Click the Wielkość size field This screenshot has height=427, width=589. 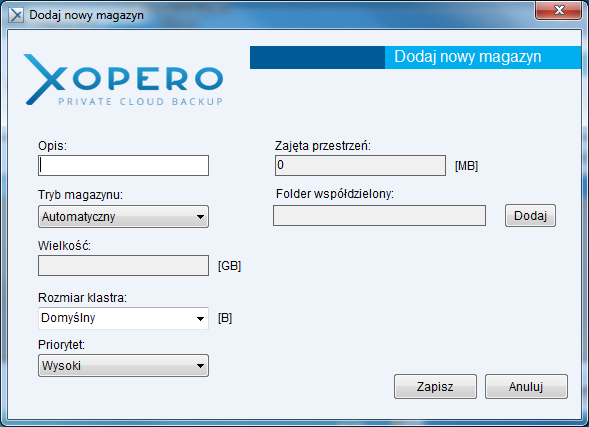[123, 266]
